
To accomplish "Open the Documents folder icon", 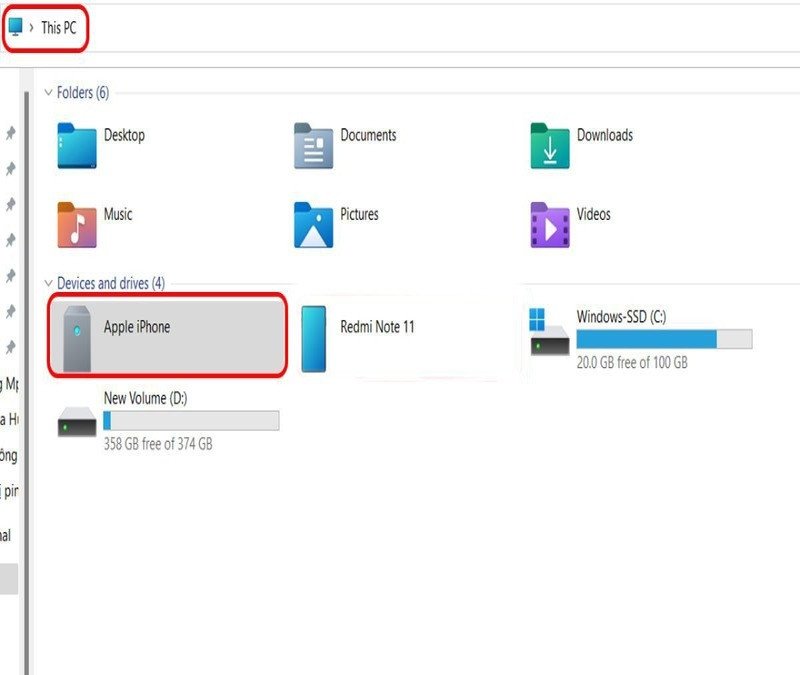I will tap(313, 146).
